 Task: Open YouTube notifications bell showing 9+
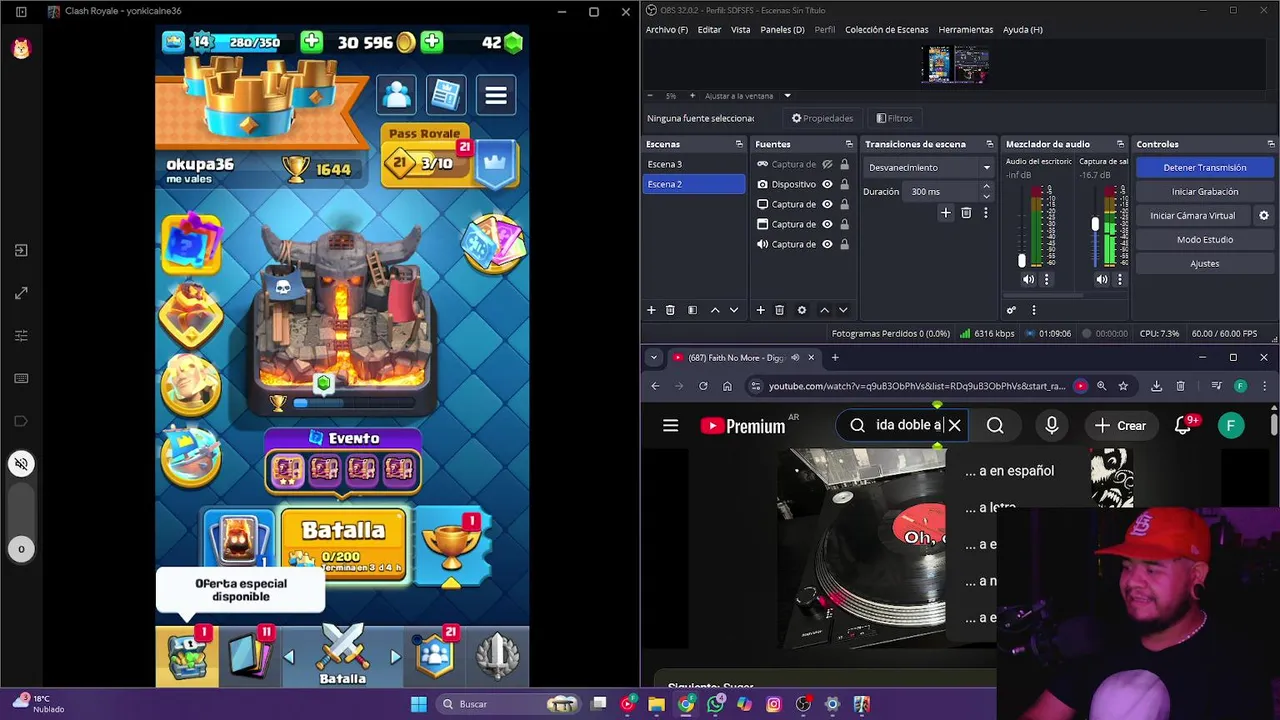point(1184,425)
